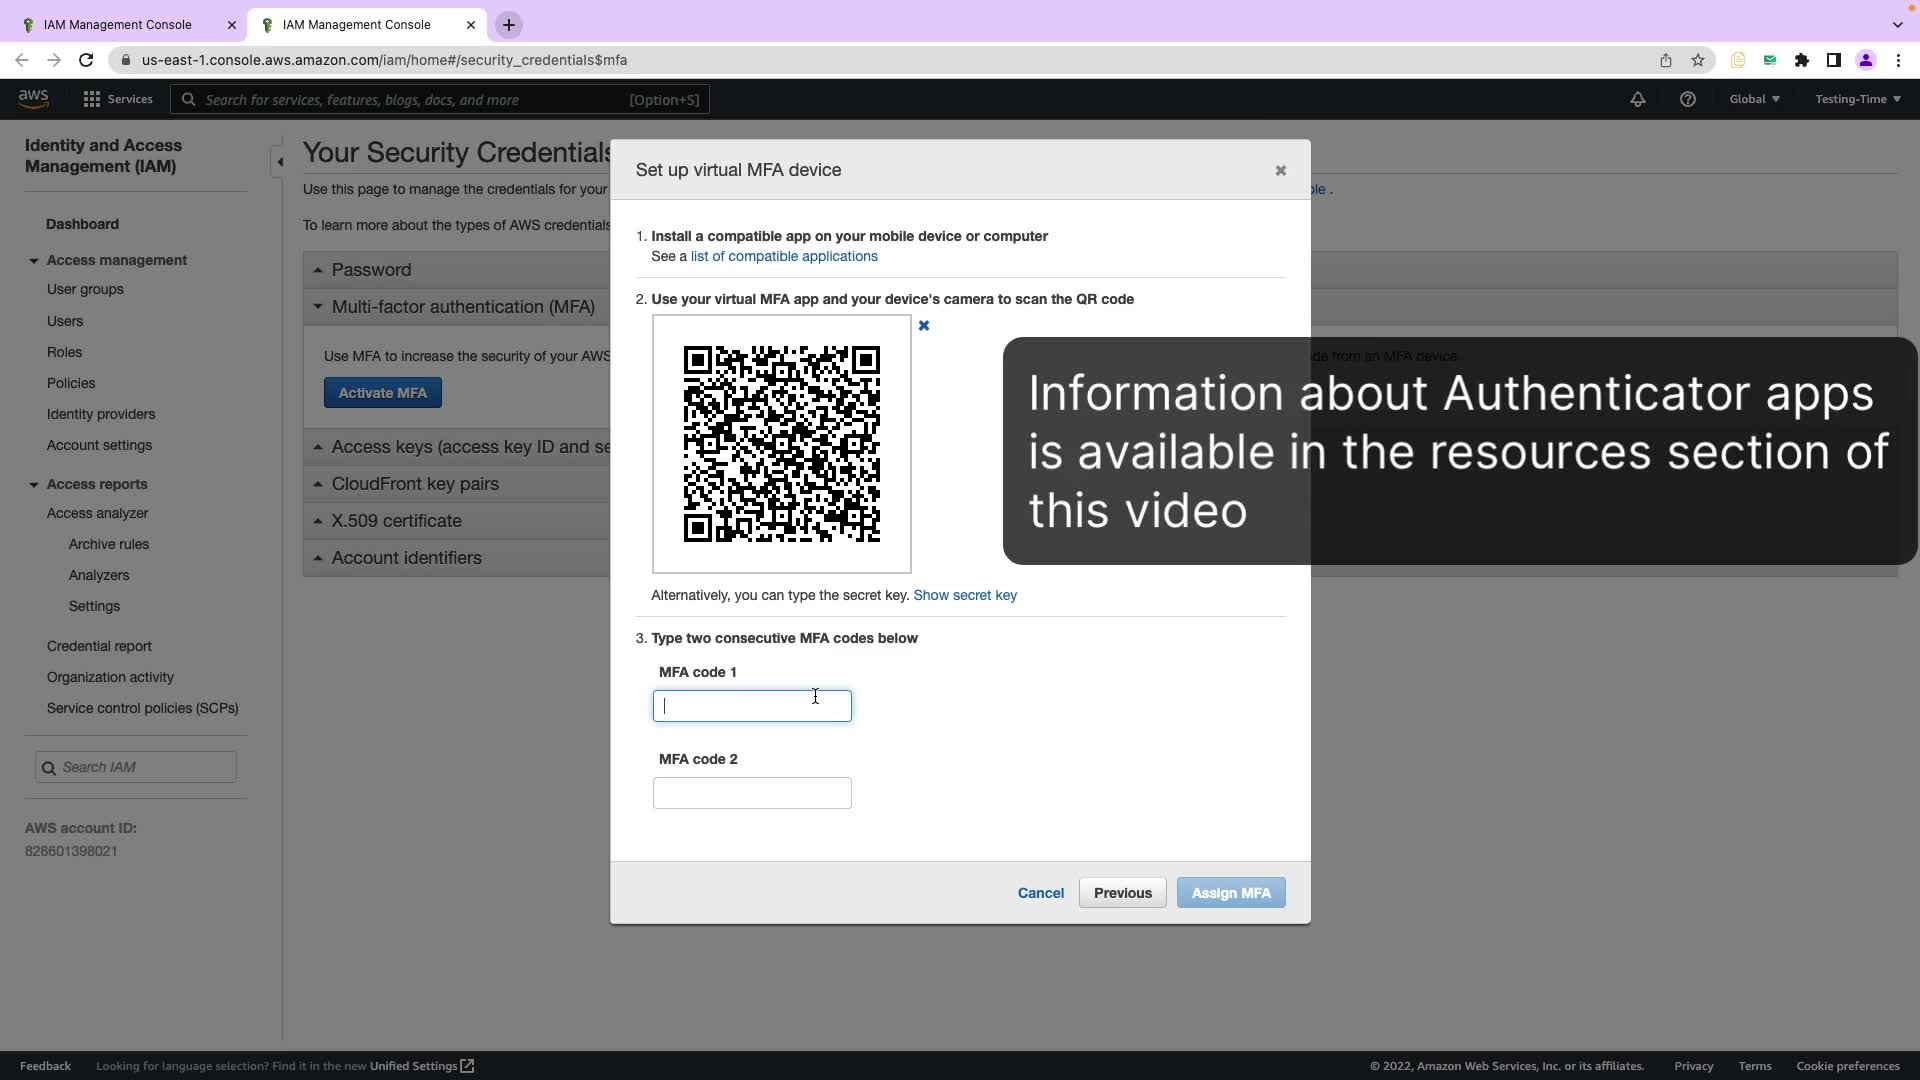This screenshot has height=1080, width=1920.
Task: Hide the QR code with blue X
Action: pyautogui.click(x=924, y=326)
